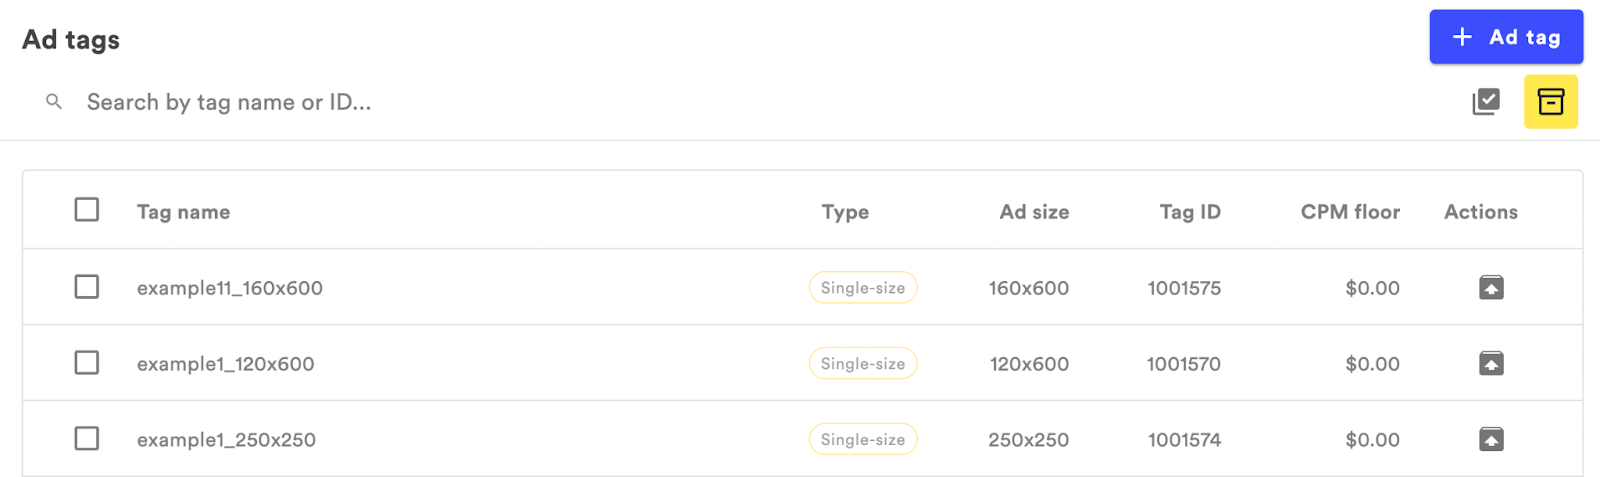Toggle the yellow archived tags filter icon
1600x477 pixels.
click(1550, 102)
